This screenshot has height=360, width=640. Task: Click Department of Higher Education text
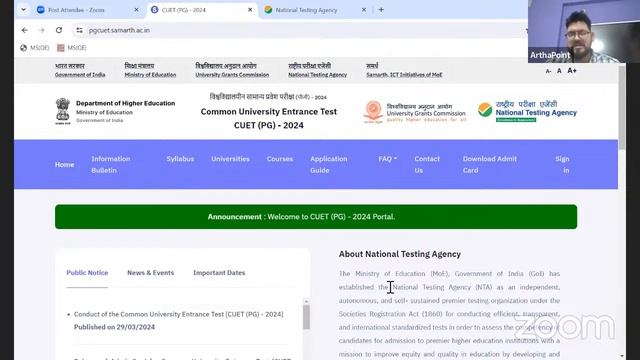point(125,103)
